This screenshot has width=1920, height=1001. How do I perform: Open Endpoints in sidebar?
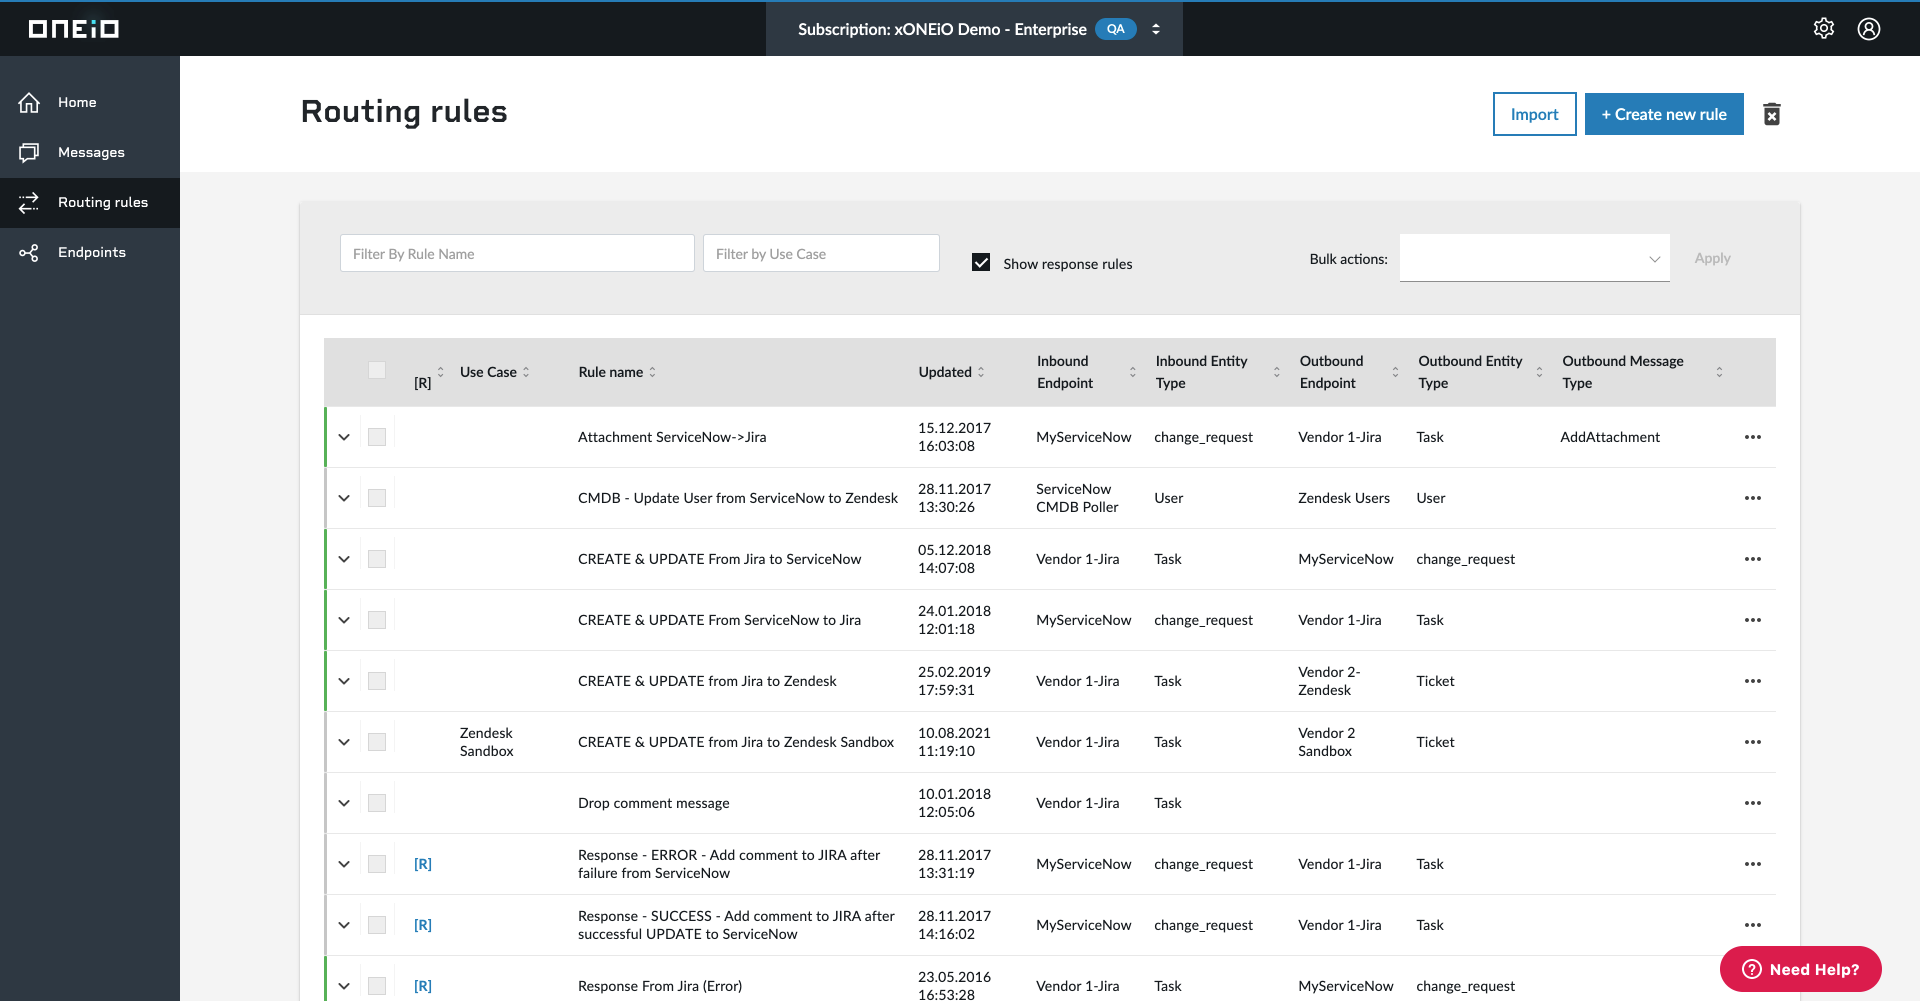tap(90, 252)
